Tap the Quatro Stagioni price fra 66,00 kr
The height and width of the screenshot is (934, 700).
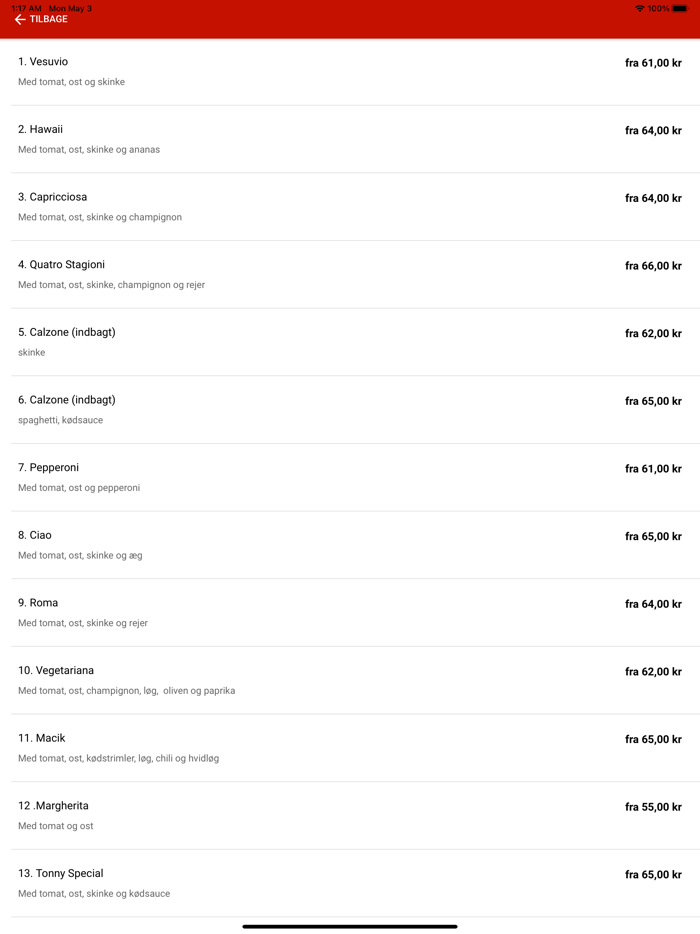click(653, 266)
